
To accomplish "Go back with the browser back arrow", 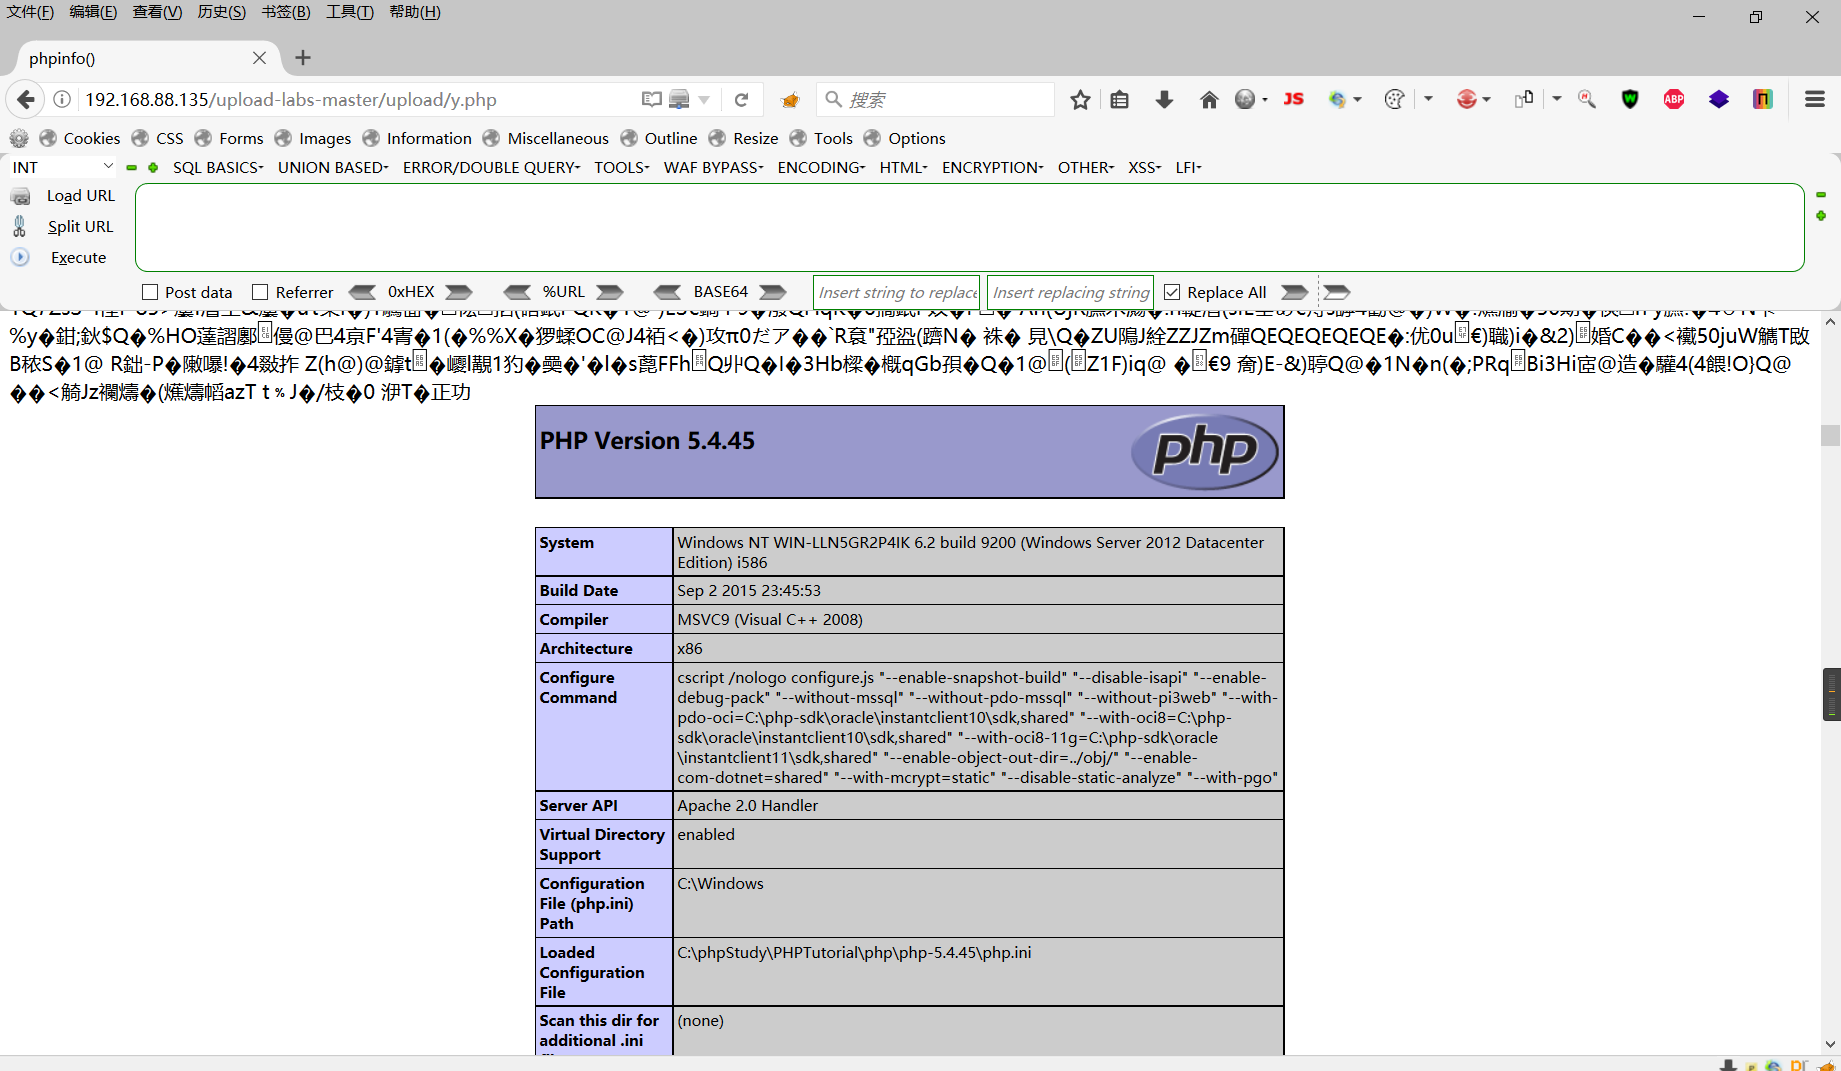I will pos(25,99).
